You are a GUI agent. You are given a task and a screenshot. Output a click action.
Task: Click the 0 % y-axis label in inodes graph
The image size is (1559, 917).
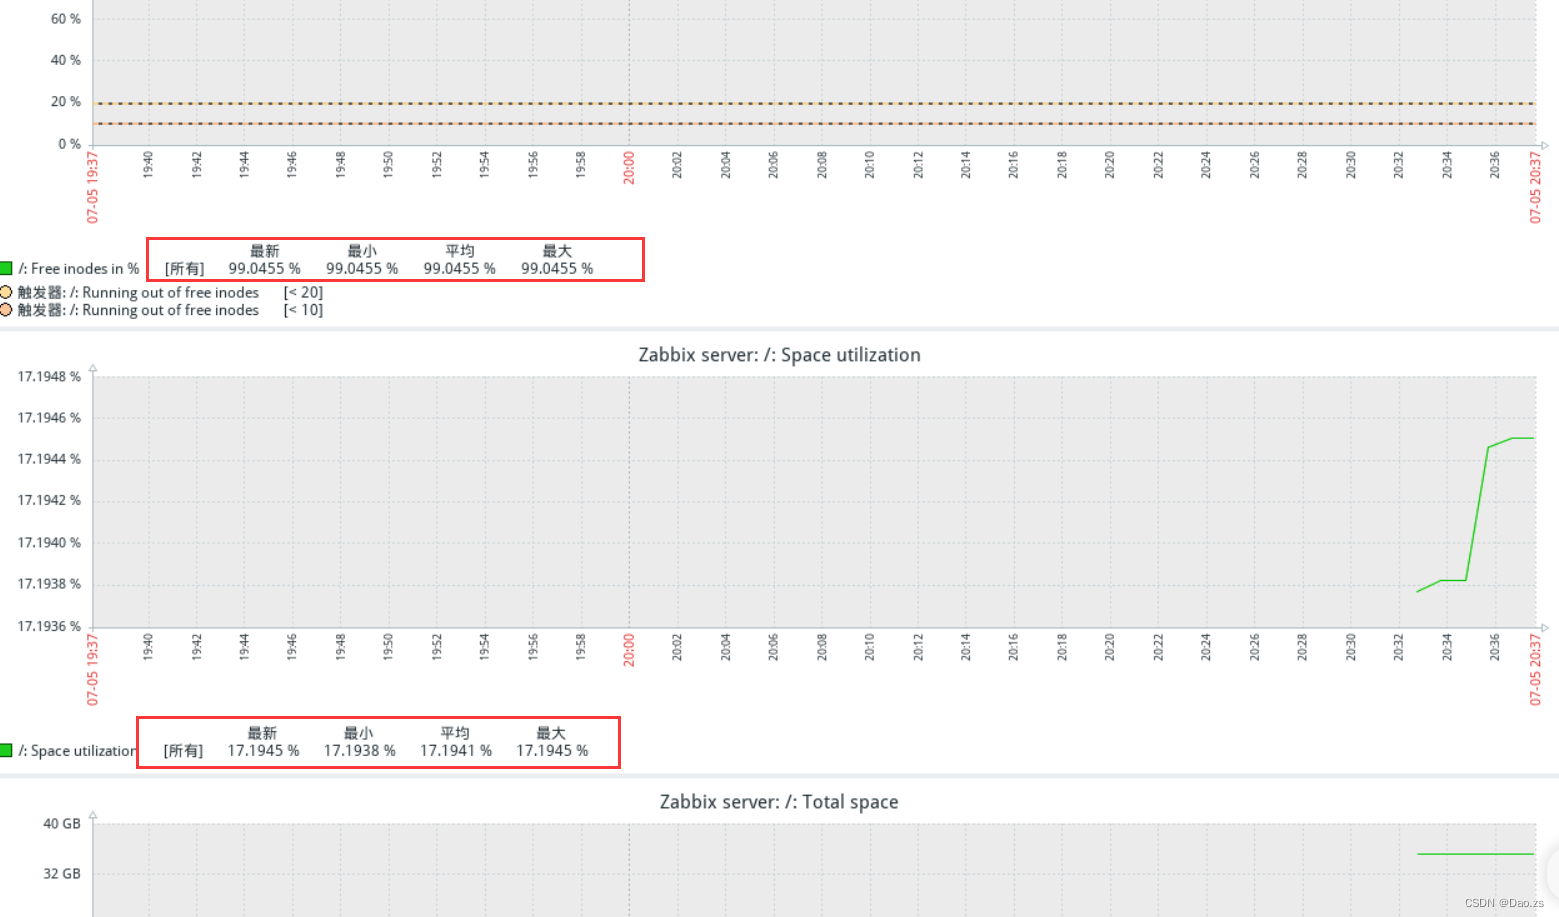point(69,144)
